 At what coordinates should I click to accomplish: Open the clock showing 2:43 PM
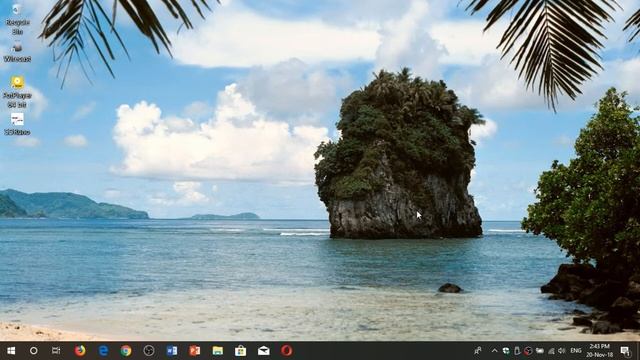pyautogui.click(x=600, y=351)
